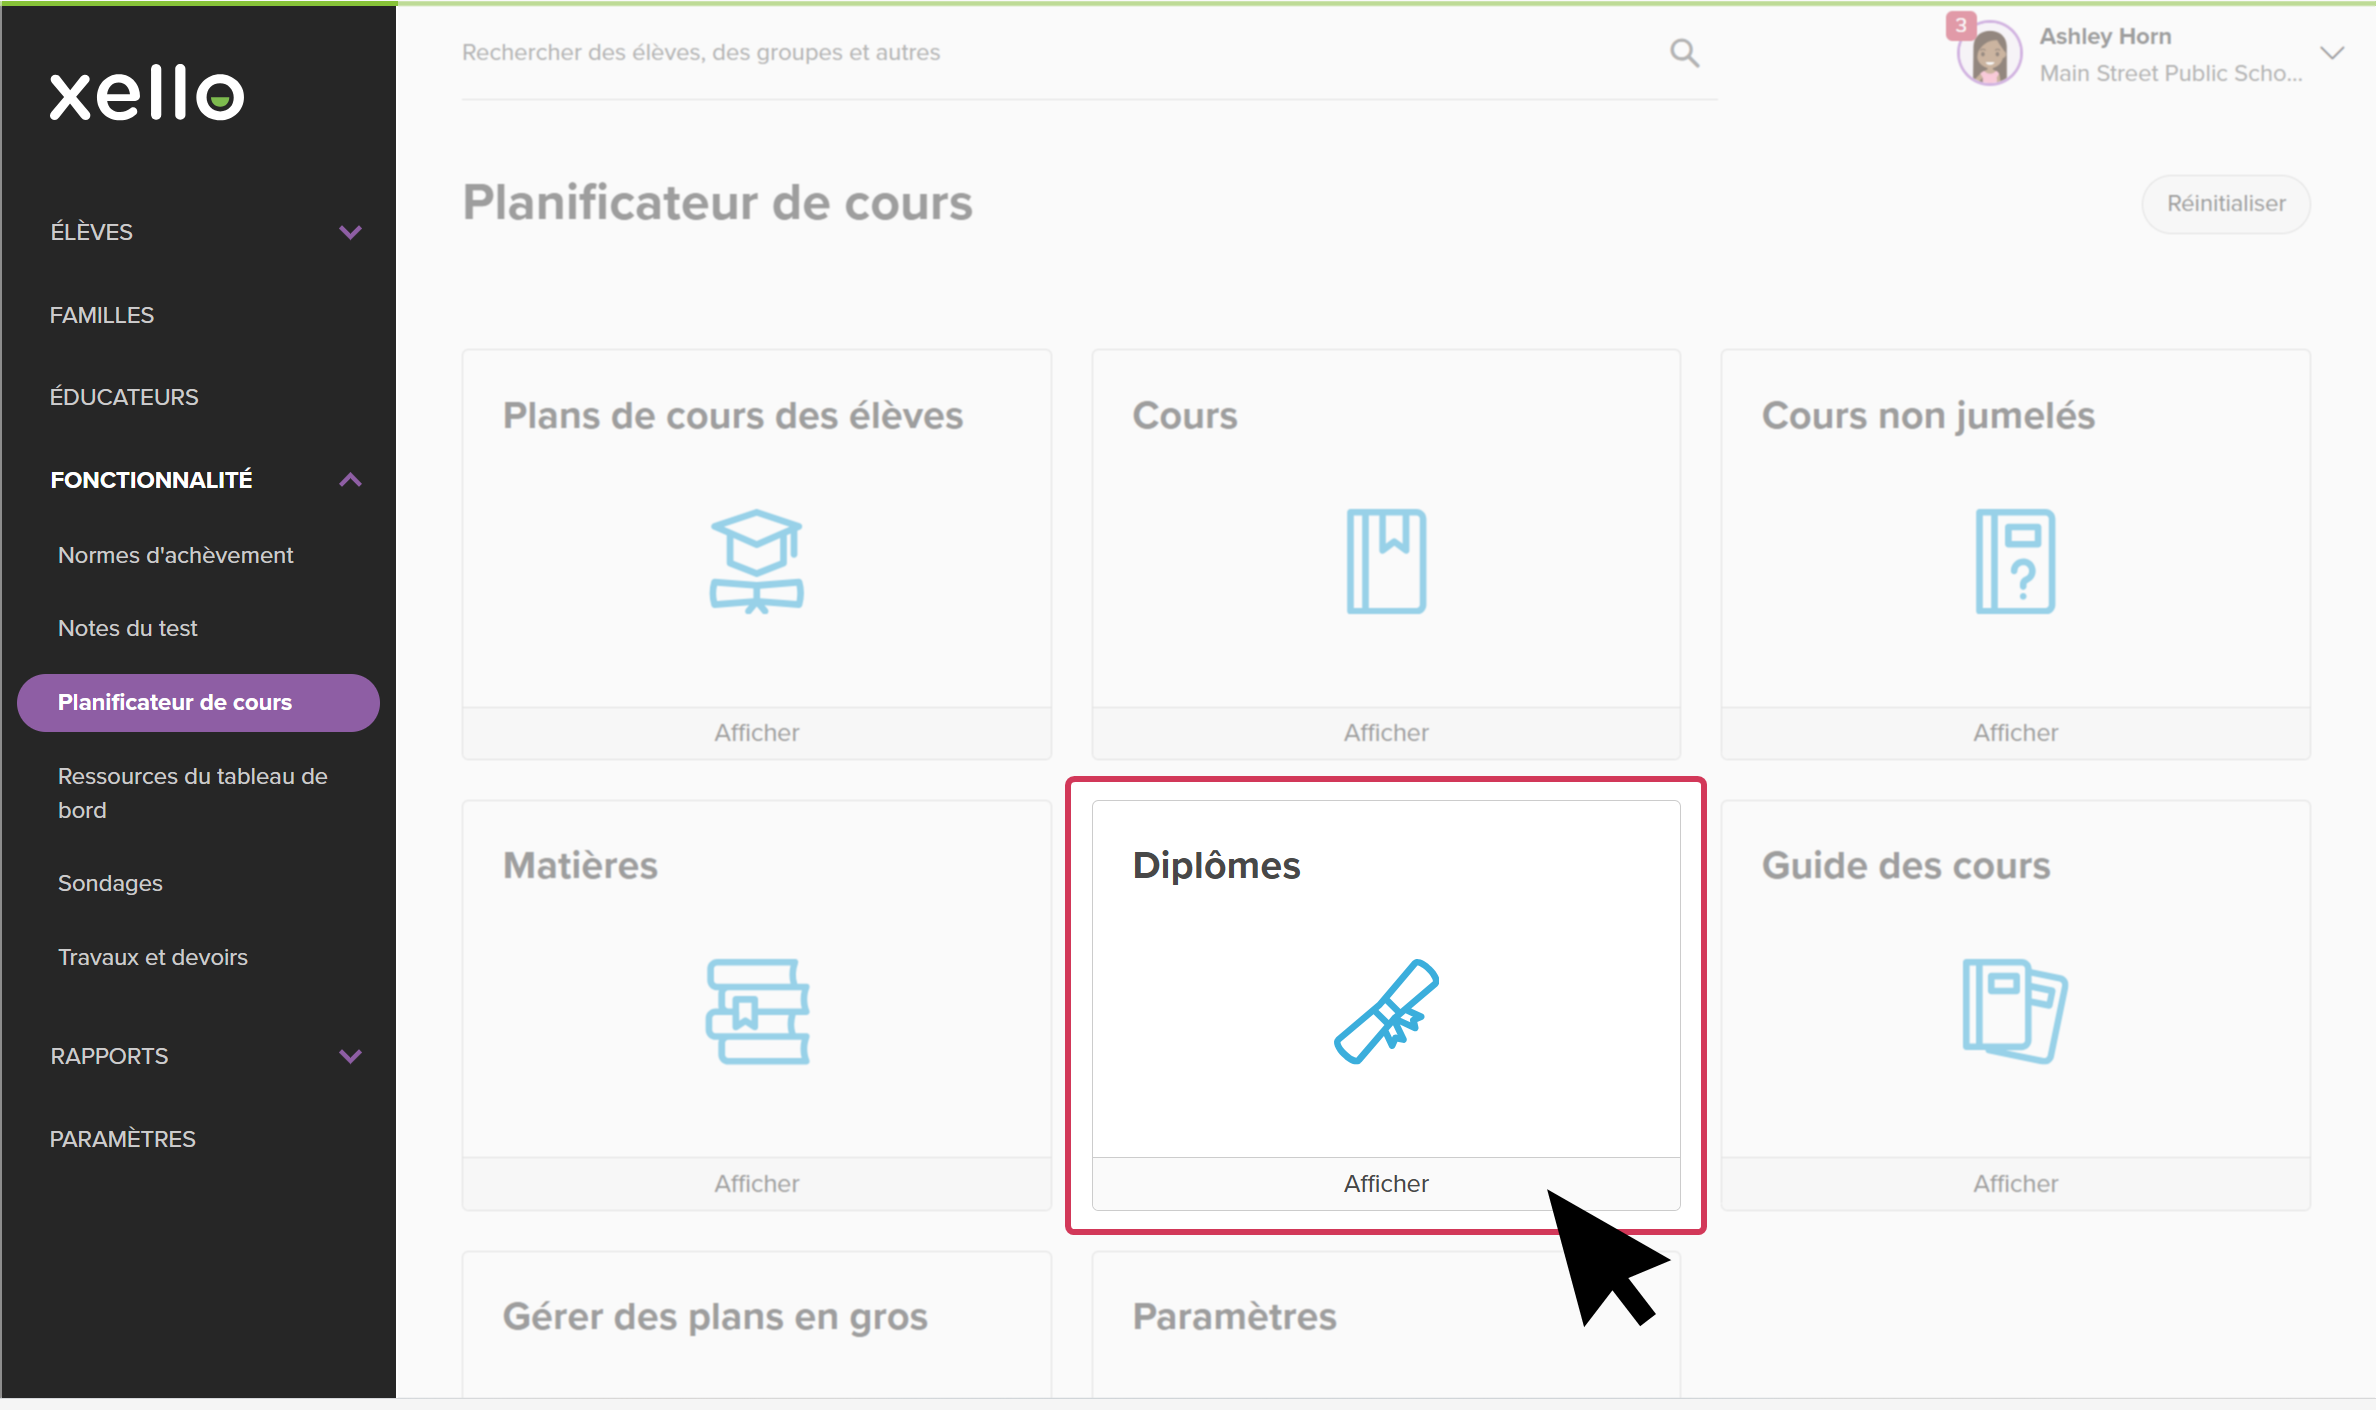Open the Gérer des plans en gros card
Image resolution: width=2376 pixels, height=1410 pixels.
[757, 1324]
